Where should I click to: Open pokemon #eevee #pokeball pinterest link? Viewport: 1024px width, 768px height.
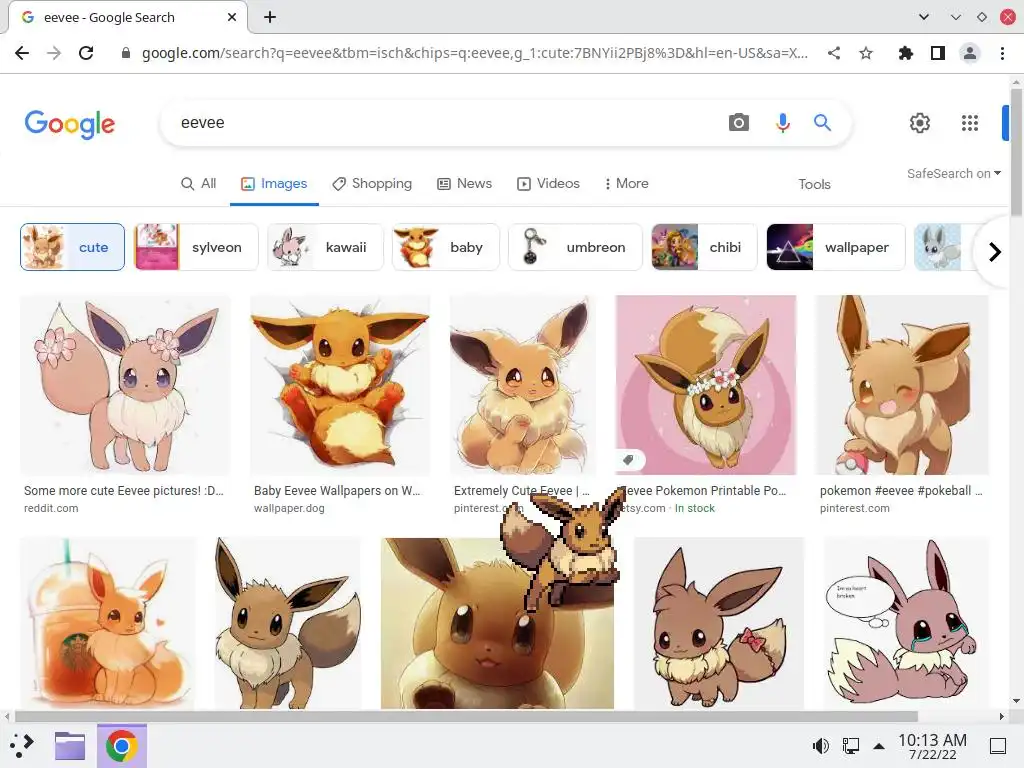tap(901, 490)
